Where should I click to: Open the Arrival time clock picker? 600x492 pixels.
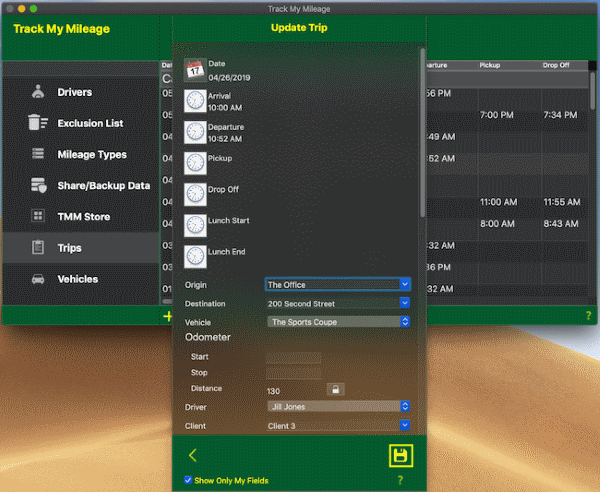195,101
